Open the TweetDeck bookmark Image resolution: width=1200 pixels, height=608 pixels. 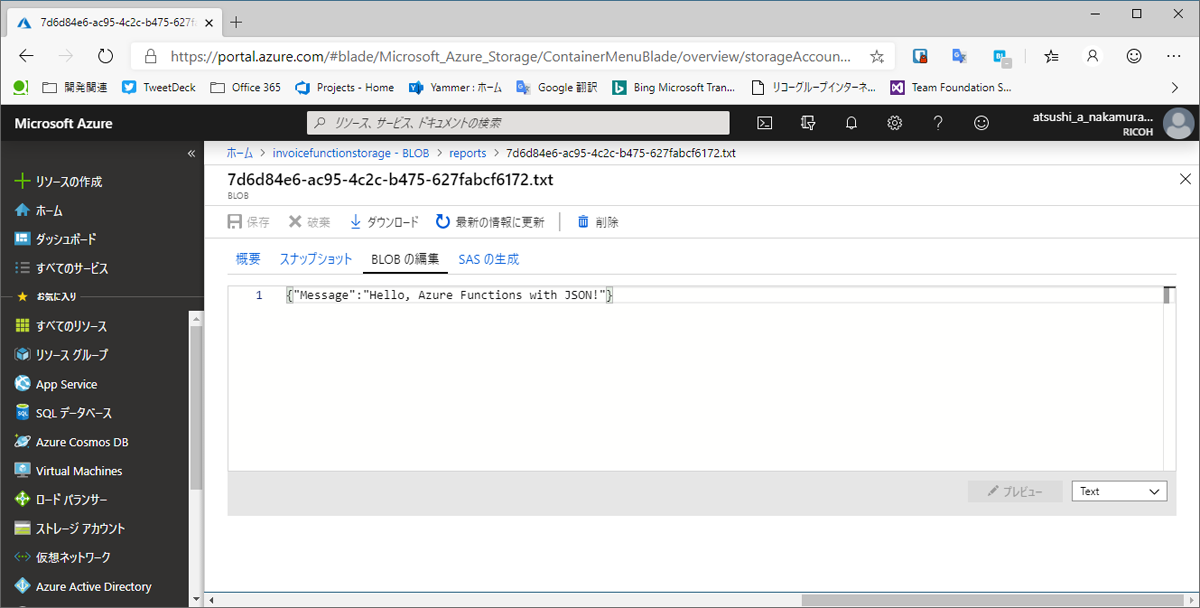[159, 88]
